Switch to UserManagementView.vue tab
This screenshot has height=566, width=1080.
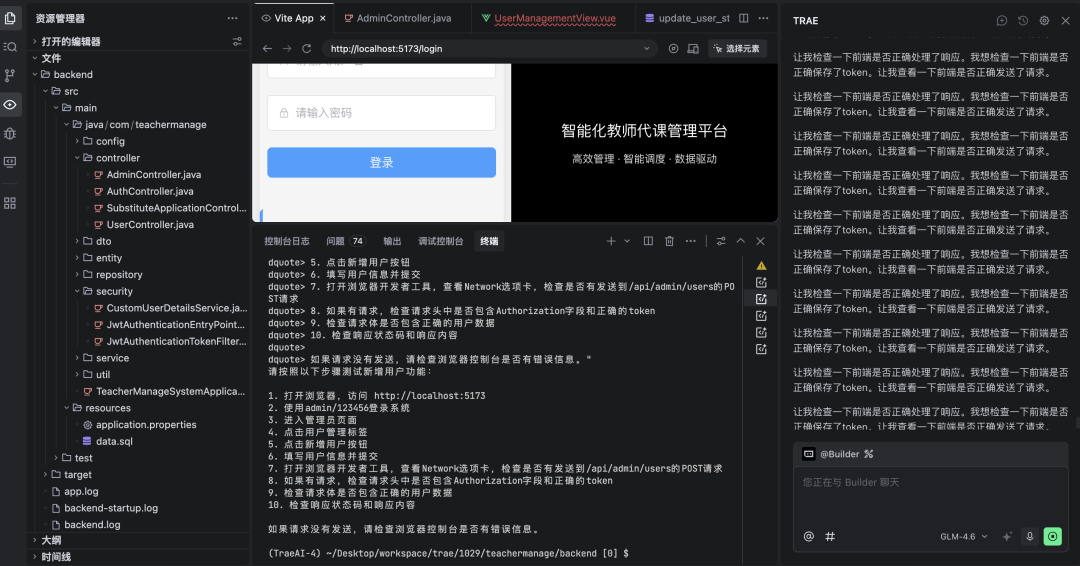coord(554,19)
